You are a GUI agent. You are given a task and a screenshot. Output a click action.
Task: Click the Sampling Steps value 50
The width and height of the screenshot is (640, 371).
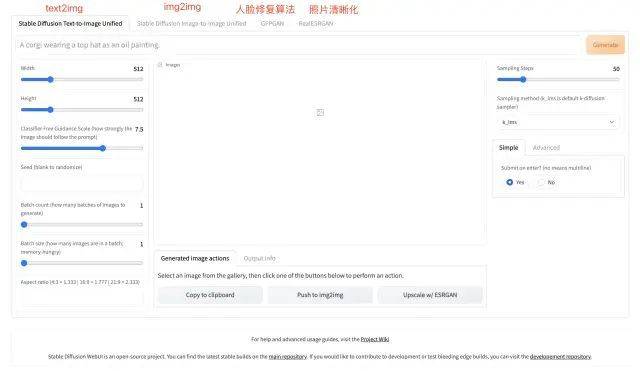pos(616,69)
